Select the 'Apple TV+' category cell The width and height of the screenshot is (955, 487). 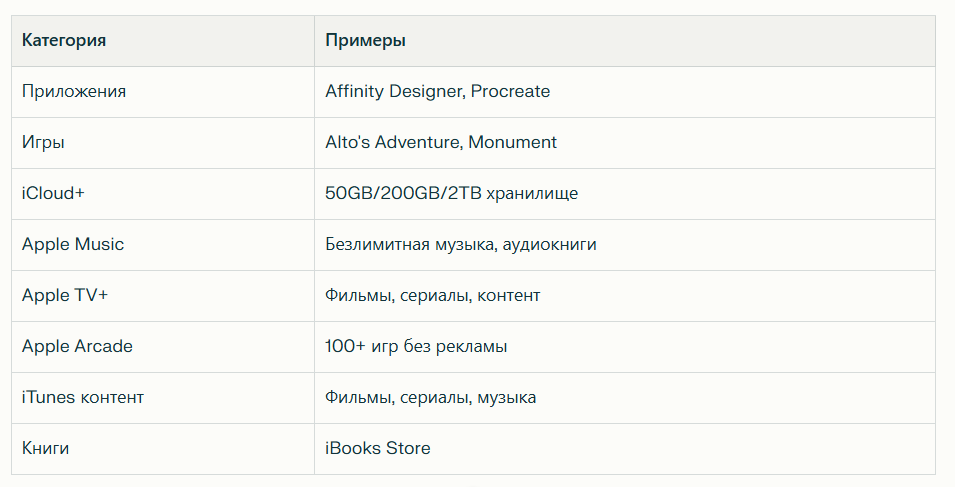coord(163,296)
